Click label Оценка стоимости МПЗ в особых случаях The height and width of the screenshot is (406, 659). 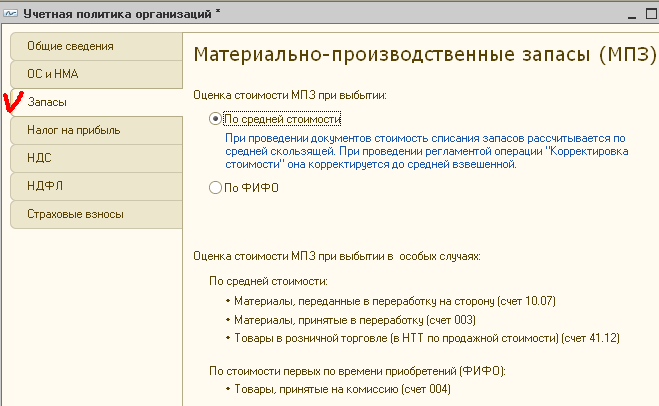(x=337, y=256)
